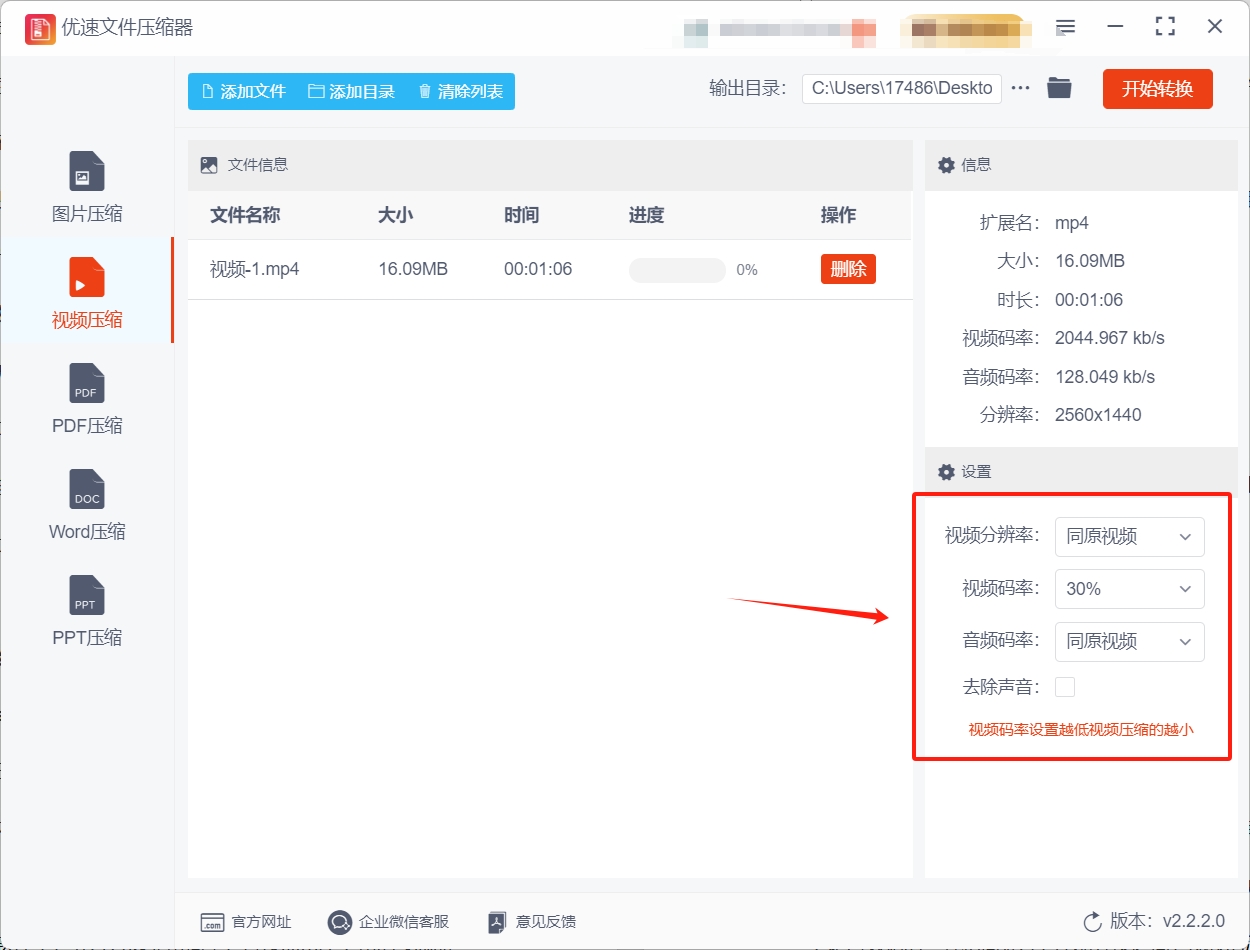Viewport: 1250px width, 950px height.
Task: Open 企业微信客服 customer service link
Action: 389,922
